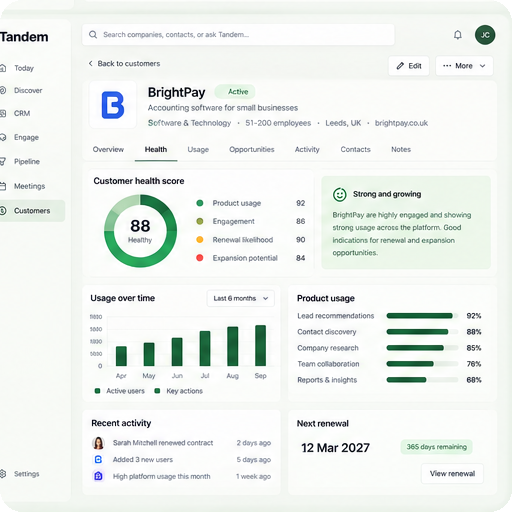Click the back arrow beside Back to customers
This screenshot has height=512, width=512.
(90, 63)
